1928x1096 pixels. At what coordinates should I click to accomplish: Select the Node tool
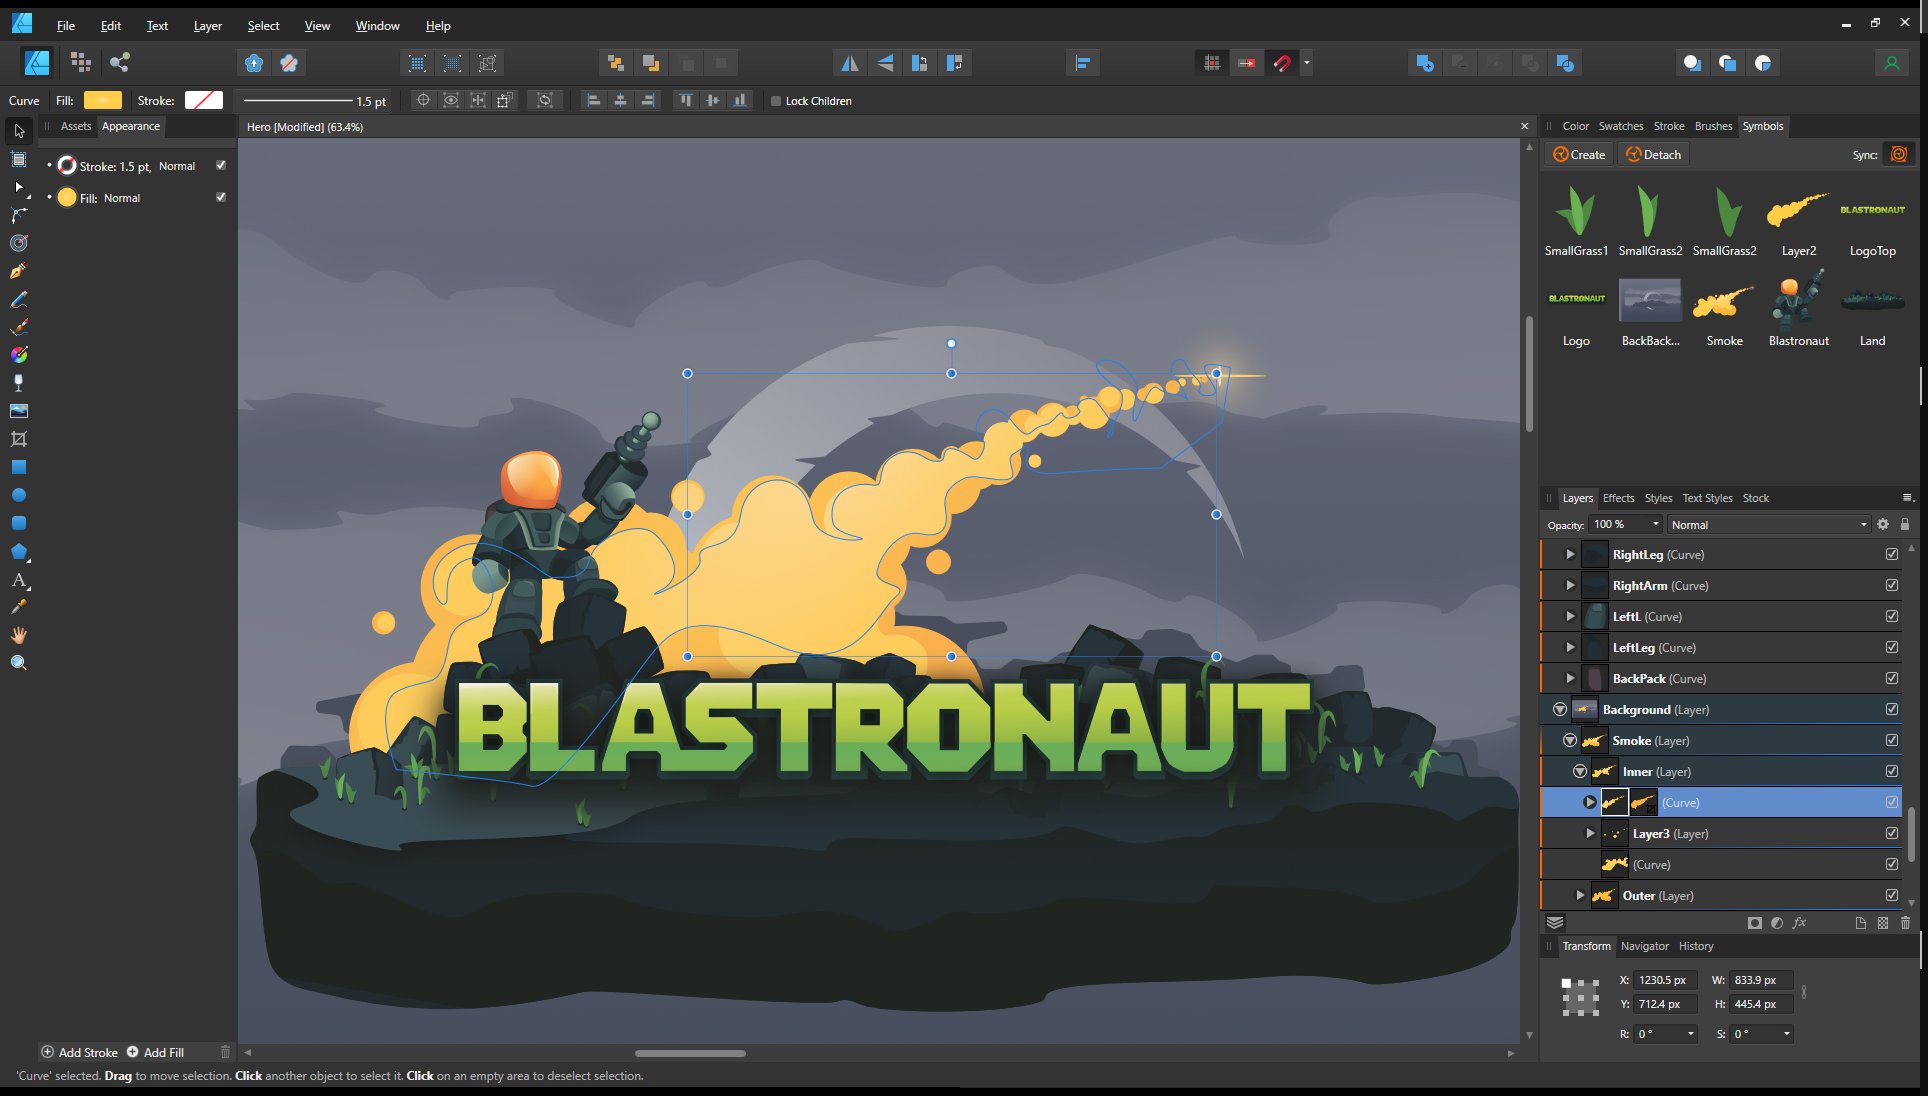19,187
